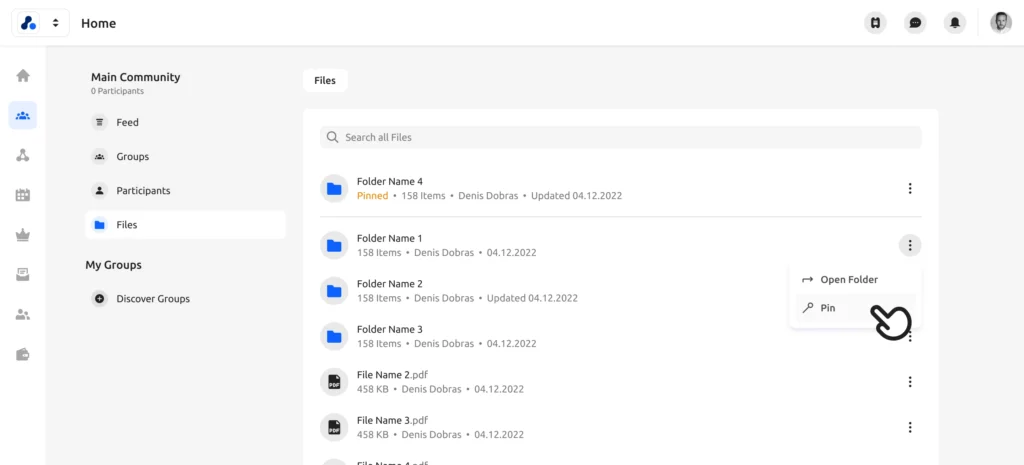Click the app logo in top bar
Viewport: 1024px width, 465px height.
point(29,23)
